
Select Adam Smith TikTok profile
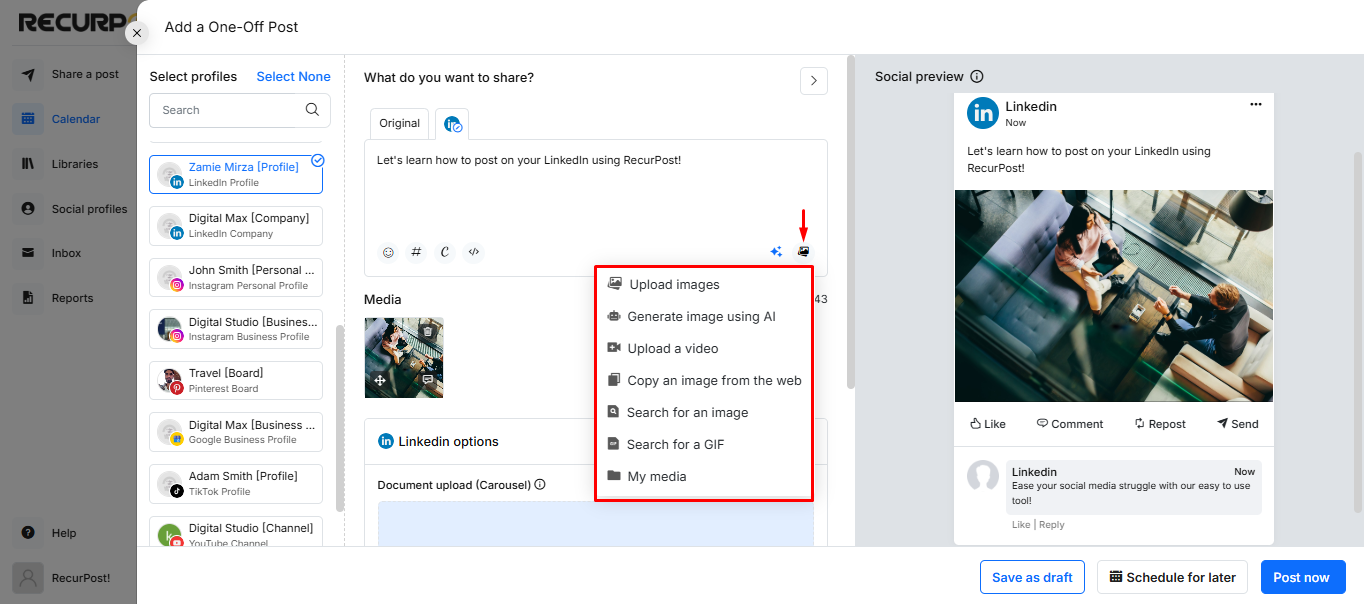pos(236,483)
